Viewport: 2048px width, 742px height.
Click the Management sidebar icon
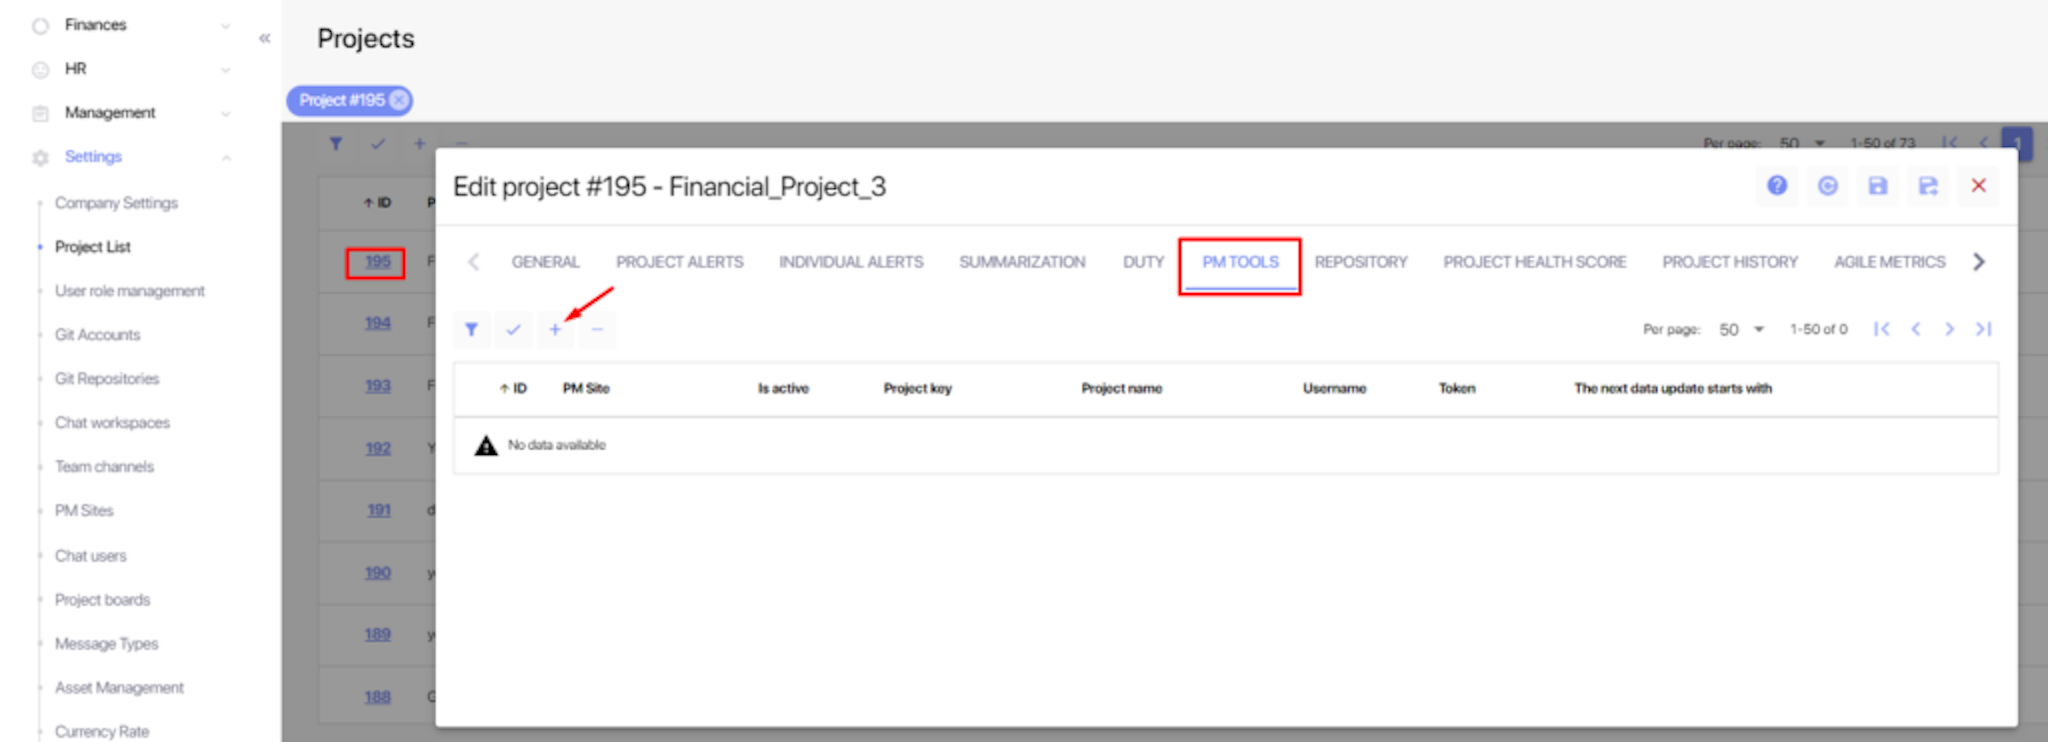pos(40,114)
